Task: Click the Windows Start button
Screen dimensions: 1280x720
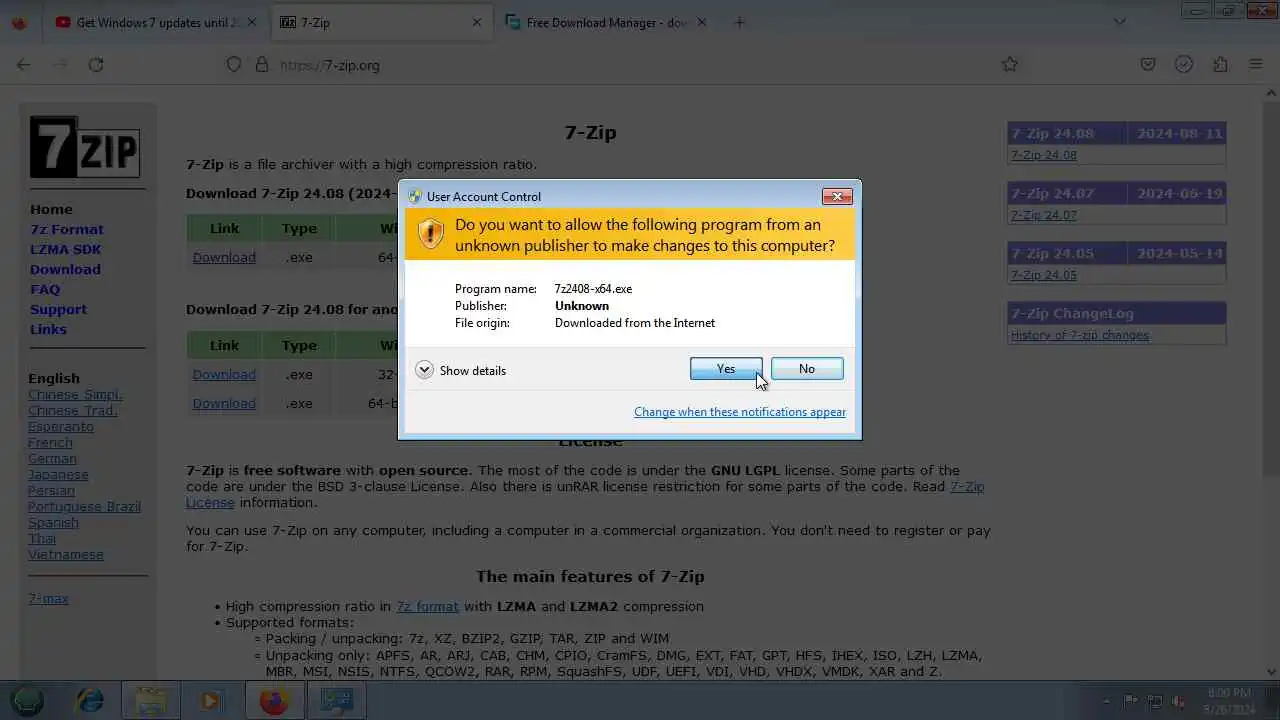Action: [x=28, y=701]
